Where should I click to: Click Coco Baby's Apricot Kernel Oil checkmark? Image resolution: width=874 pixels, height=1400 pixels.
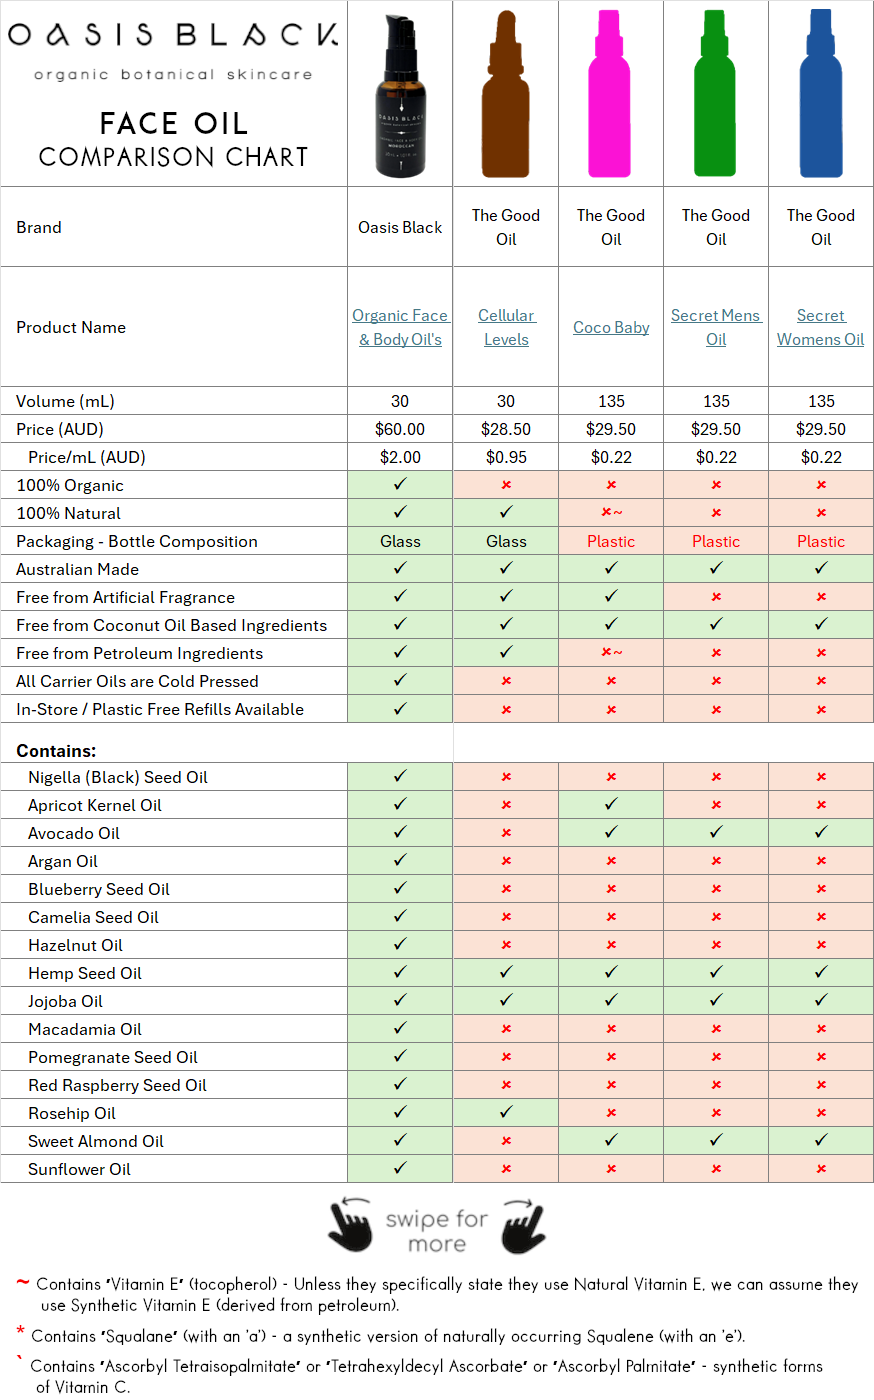611,804
